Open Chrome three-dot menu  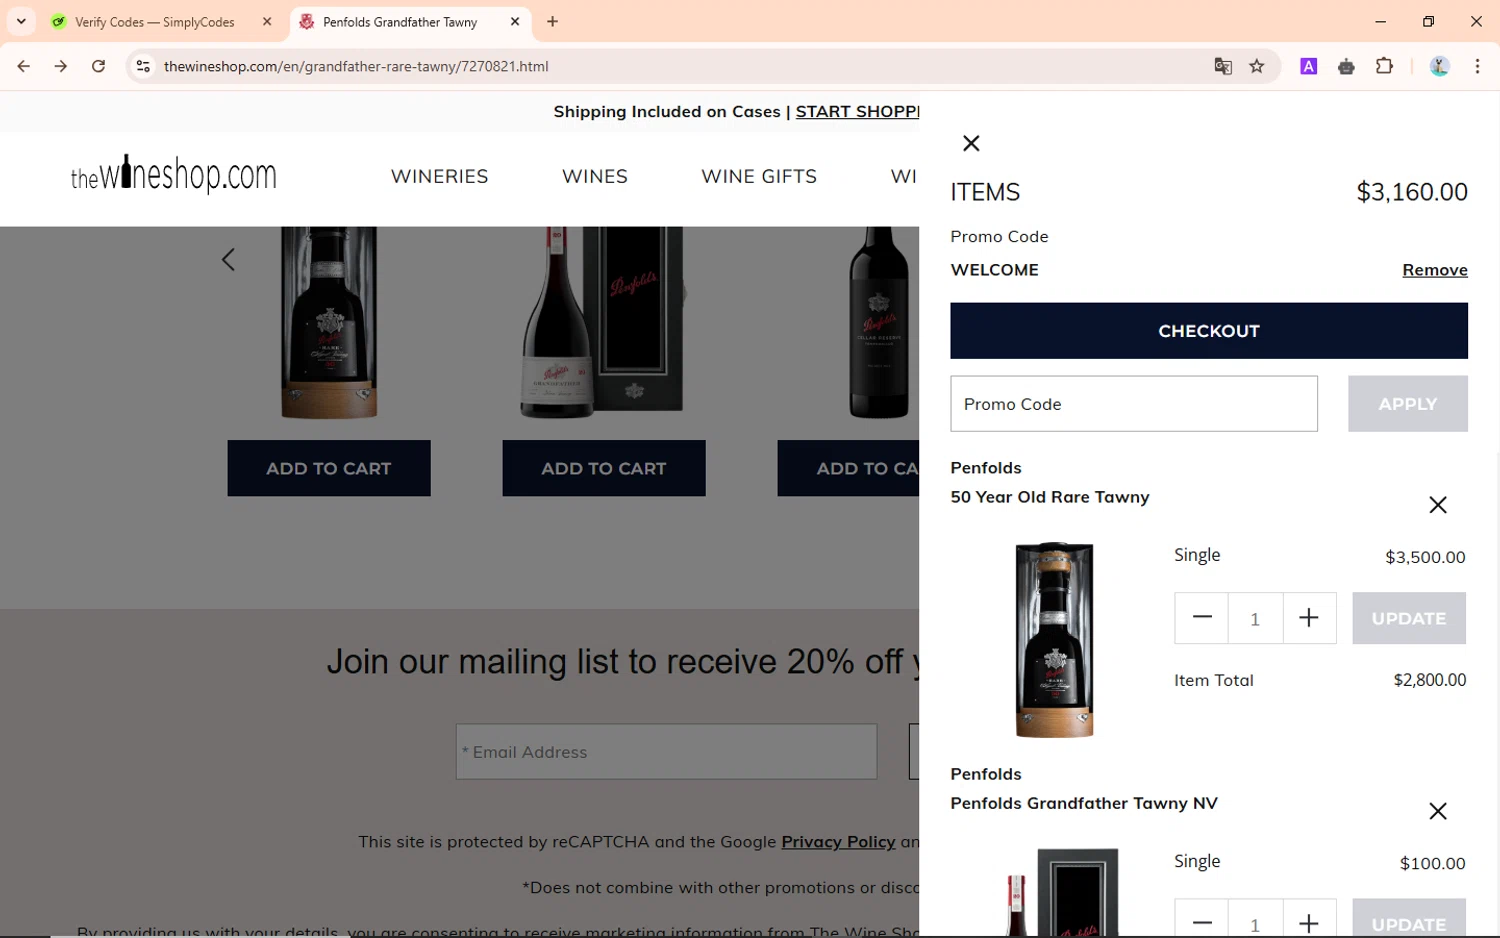(1477, 66)
